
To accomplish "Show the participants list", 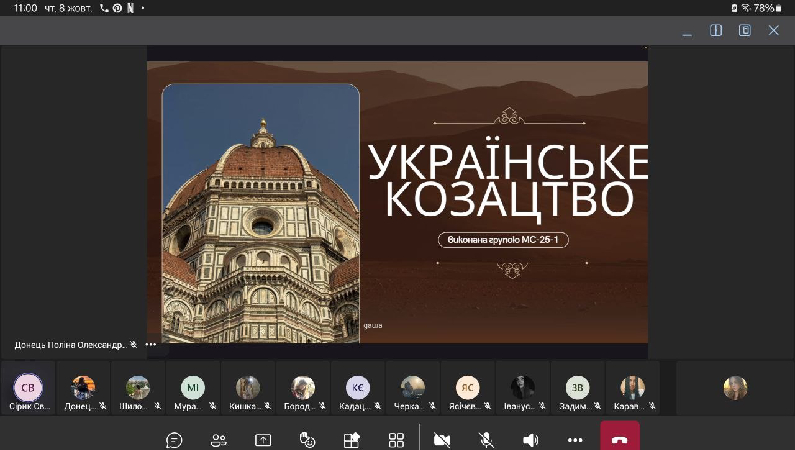I will 219,439.
